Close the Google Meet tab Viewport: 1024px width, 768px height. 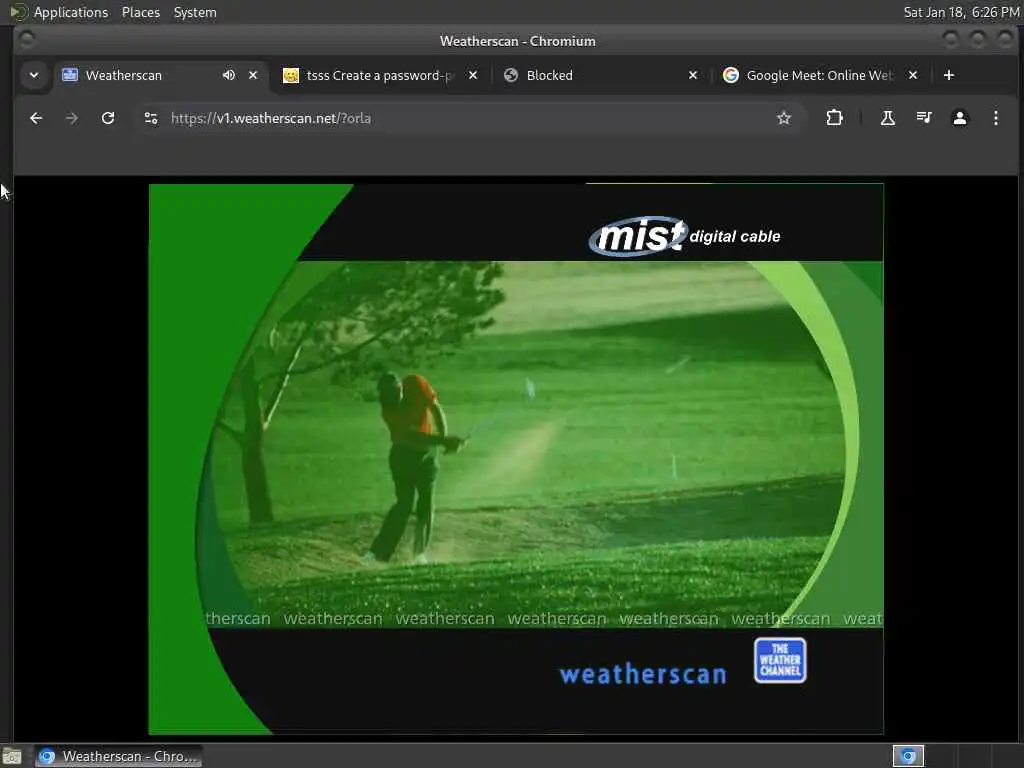[x=913, y=75]
